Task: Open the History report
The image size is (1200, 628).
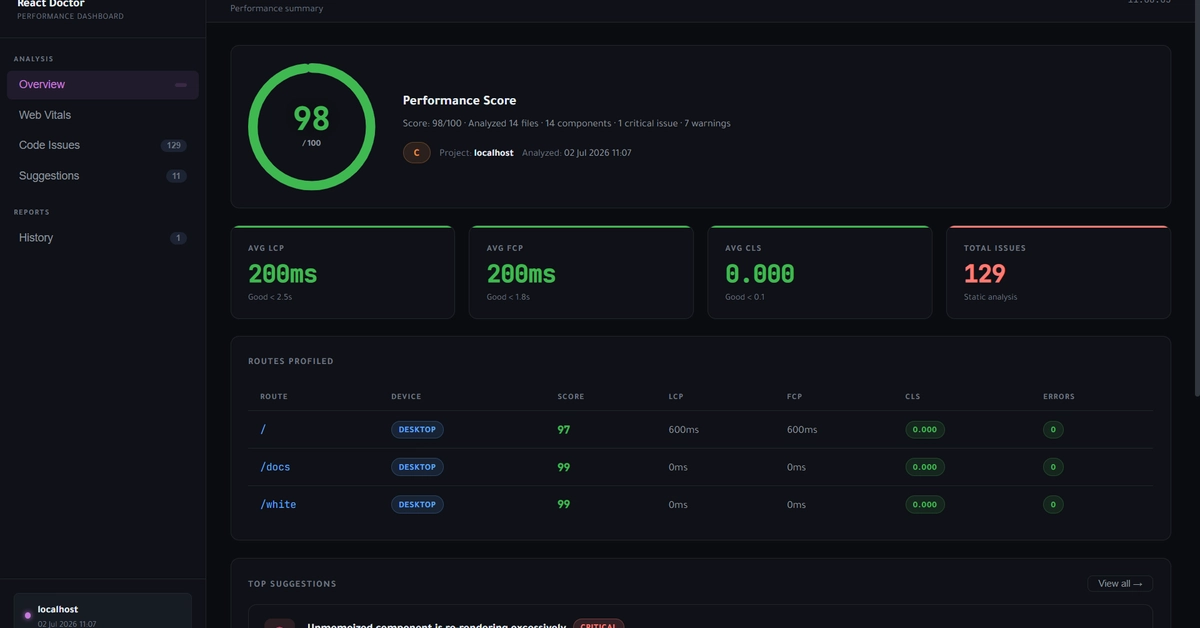Action: pyautogui.click(x=103, y=238)
